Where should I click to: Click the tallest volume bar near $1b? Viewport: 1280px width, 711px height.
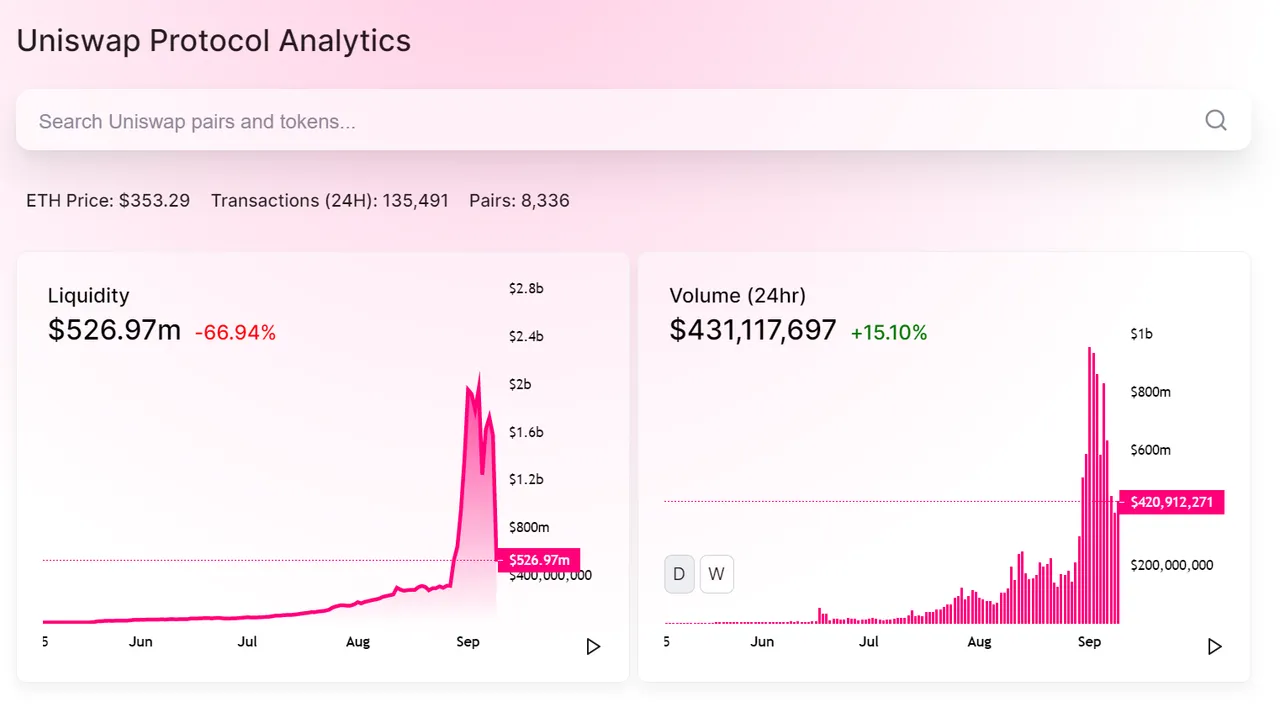pos(1089,485)
